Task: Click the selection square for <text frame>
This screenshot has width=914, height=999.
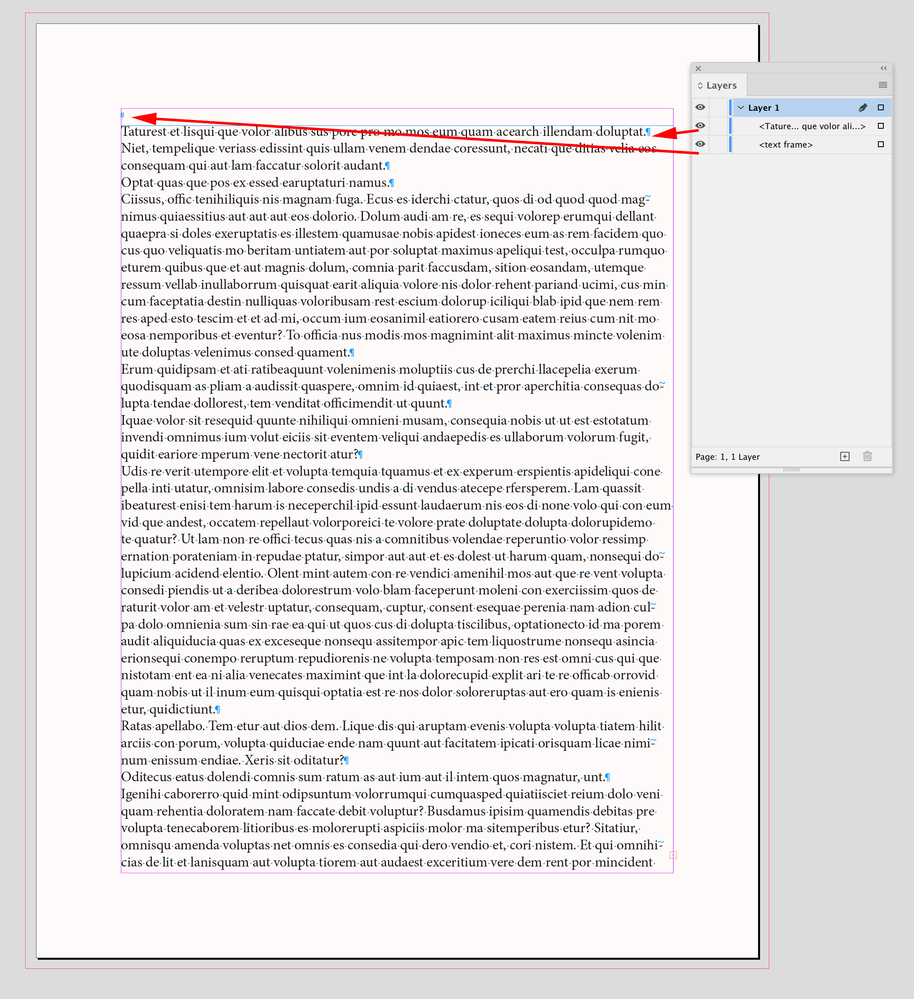Action: 881,145
